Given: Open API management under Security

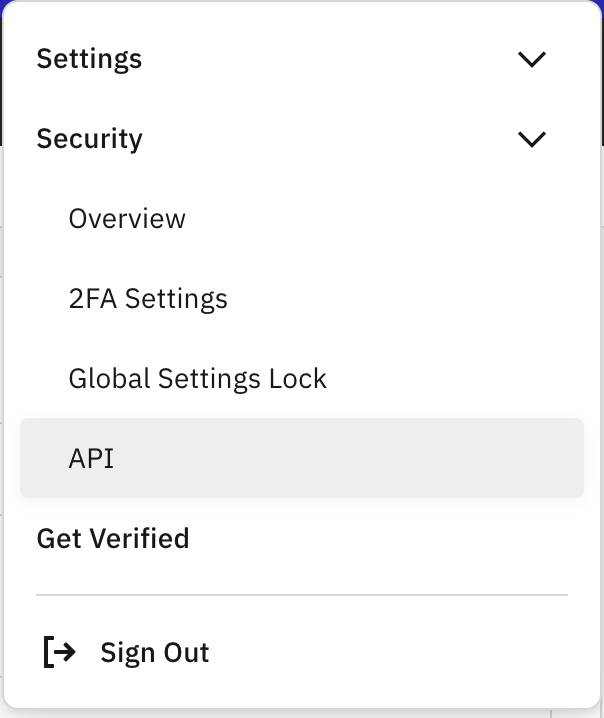Looking at the screenshot, I should click(x=92, y=459).
